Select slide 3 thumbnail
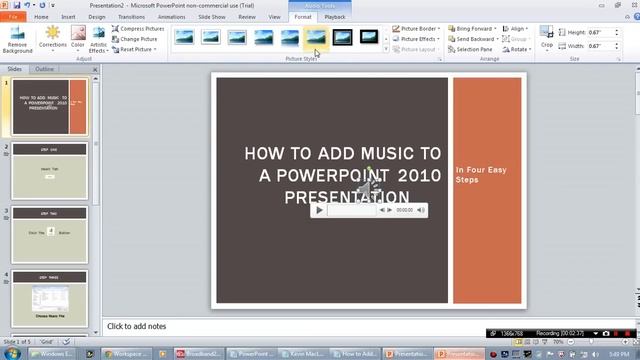The width and height of the screenshot is (640, 360). [x=49, y=235]
